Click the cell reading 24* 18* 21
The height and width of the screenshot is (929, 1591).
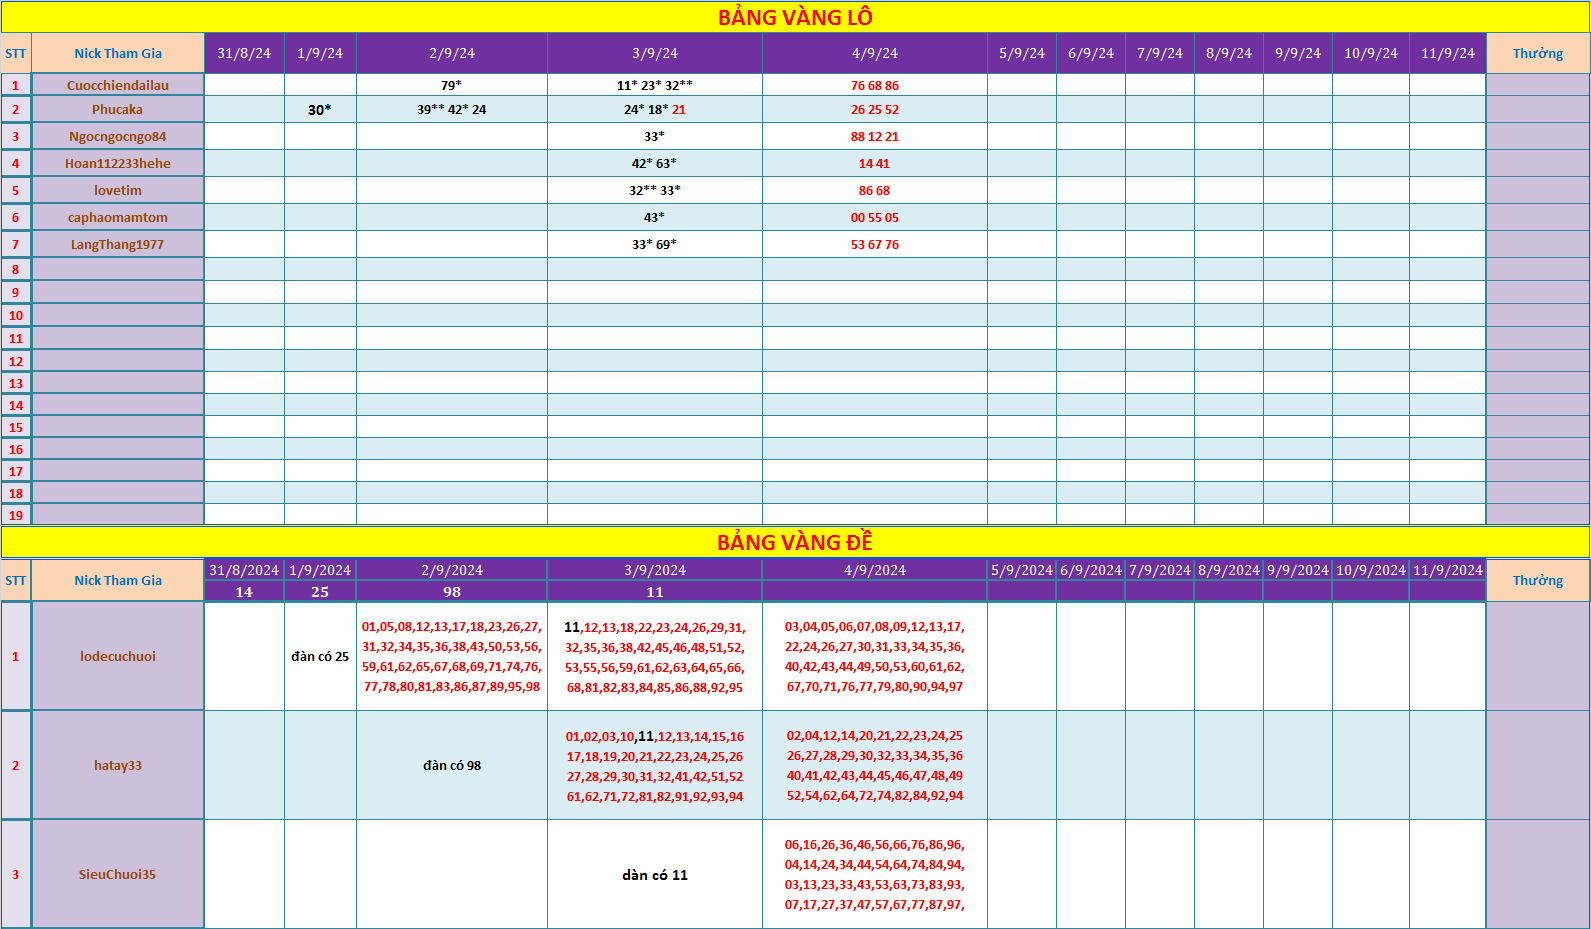(655, 109)
